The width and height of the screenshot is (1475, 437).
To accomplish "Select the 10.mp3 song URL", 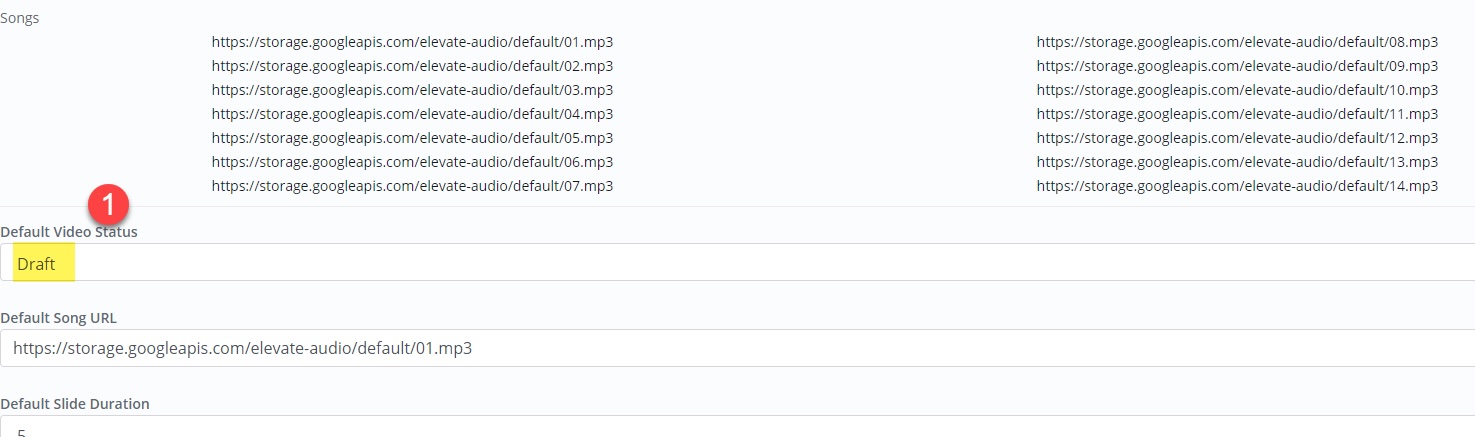I will point(1237,90).
